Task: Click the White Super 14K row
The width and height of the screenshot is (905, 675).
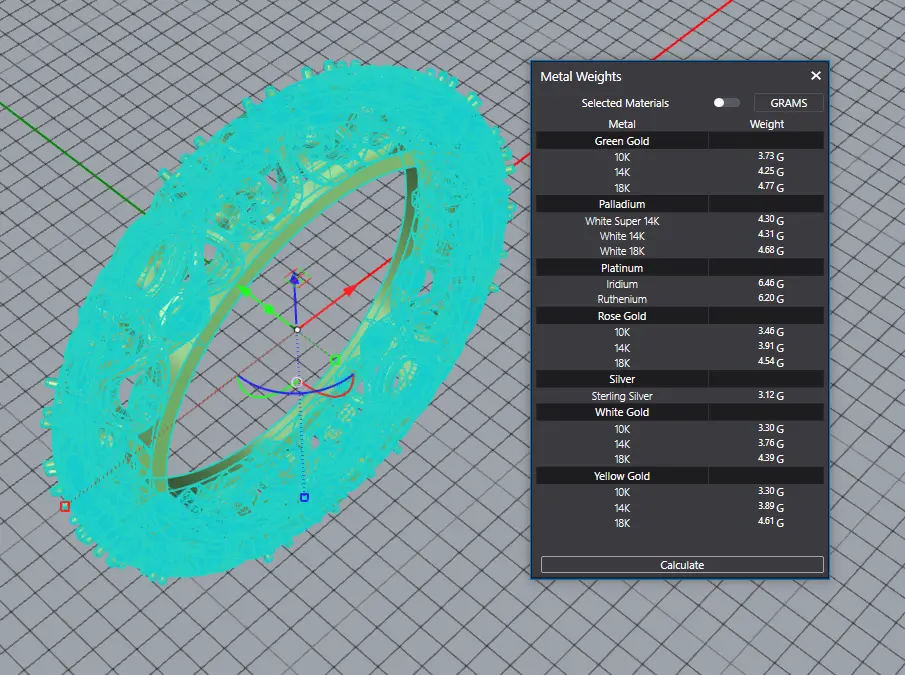Action: (x=622, y=220)
